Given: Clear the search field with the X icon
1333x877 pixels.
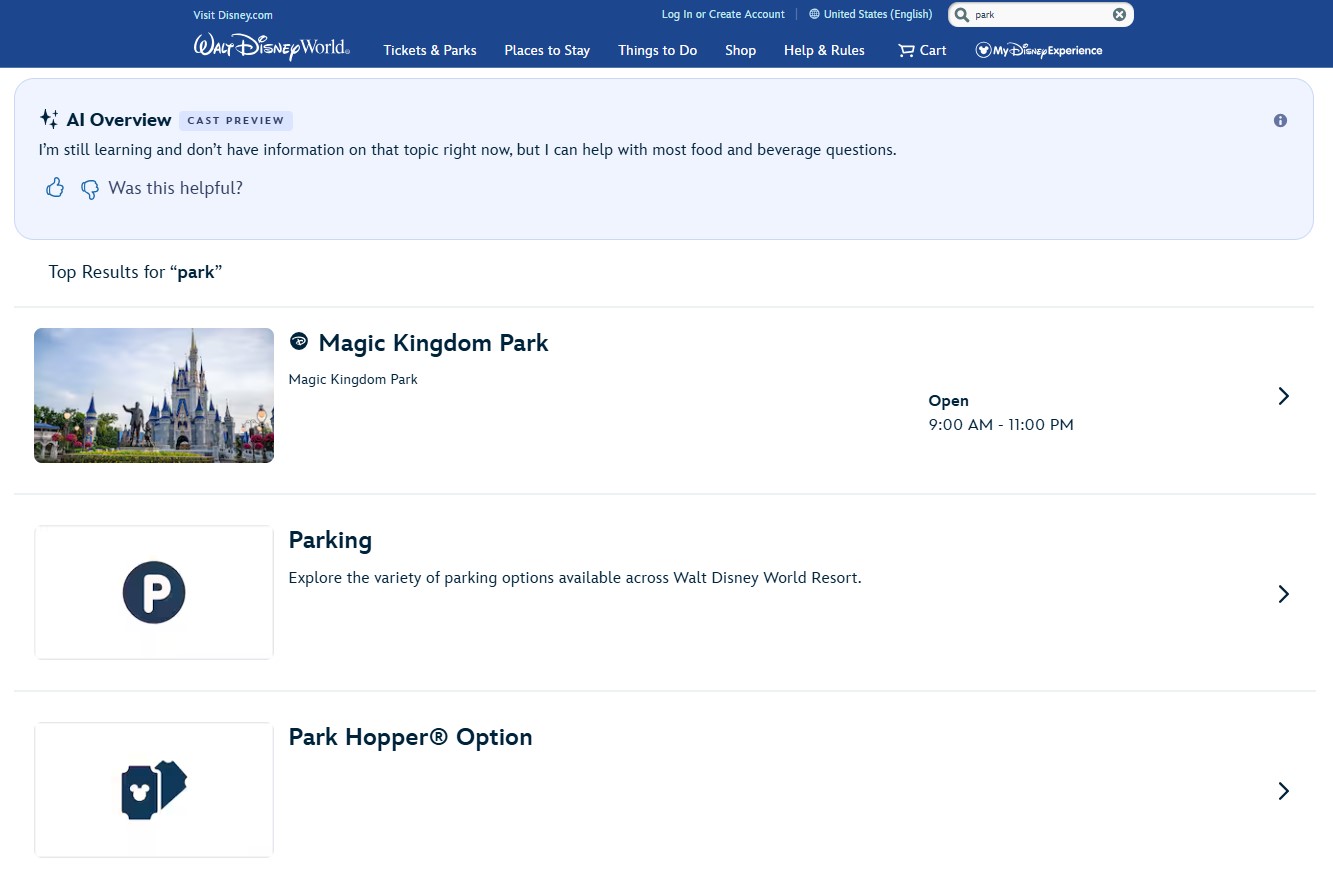Looking at the screenshot, I should pos(1119,15).
